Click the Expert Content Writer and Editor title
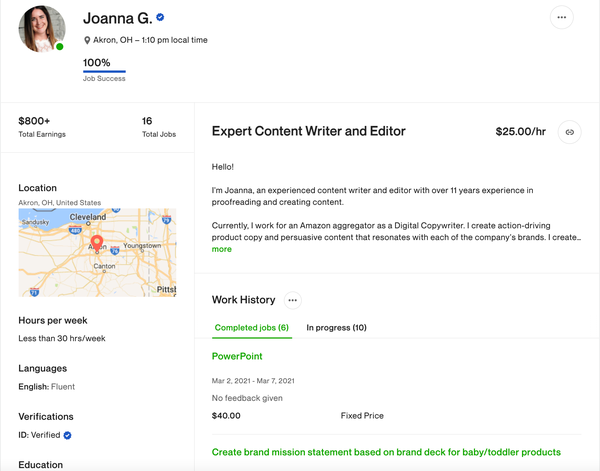Viewport: 600px width, 471px height. click(308, 131)
